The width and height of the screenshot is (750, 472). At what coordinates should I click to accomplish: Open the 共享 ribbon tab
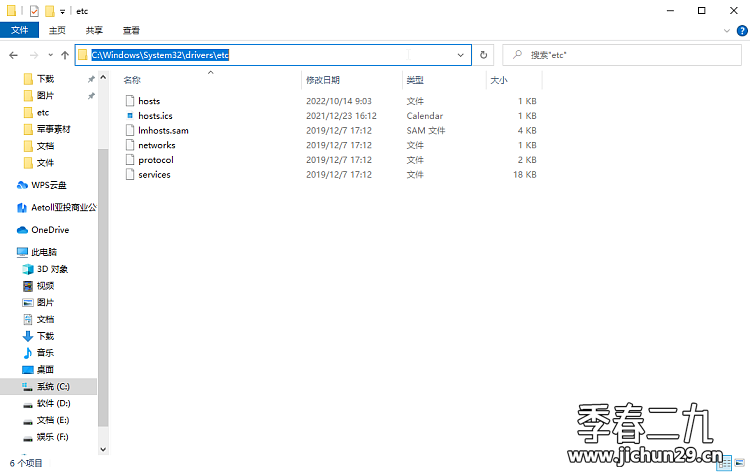(94, 30)
